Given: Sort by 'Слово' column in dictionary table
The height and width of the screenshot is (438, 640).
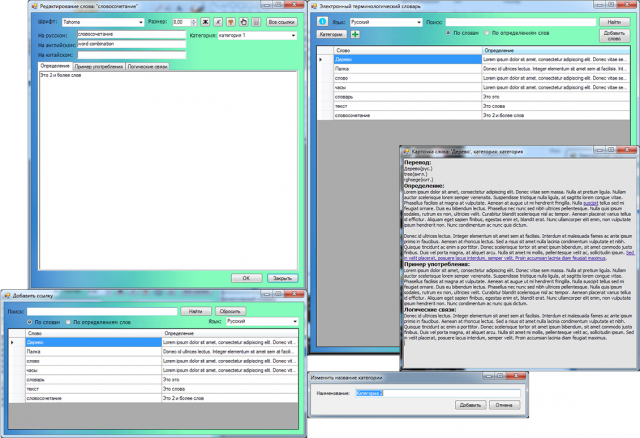Looking at the screenshot, I should point(408,50).
